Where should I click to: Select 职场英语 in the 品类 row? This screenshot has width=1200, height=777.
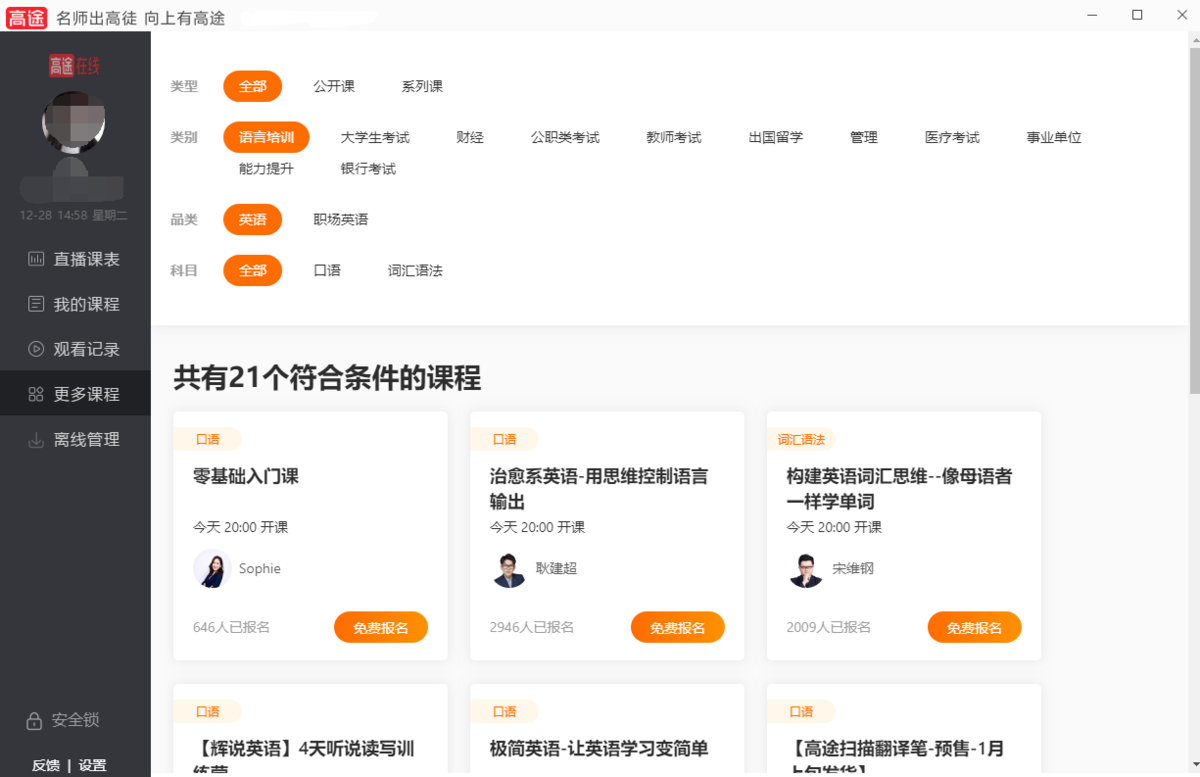[340, 219]
